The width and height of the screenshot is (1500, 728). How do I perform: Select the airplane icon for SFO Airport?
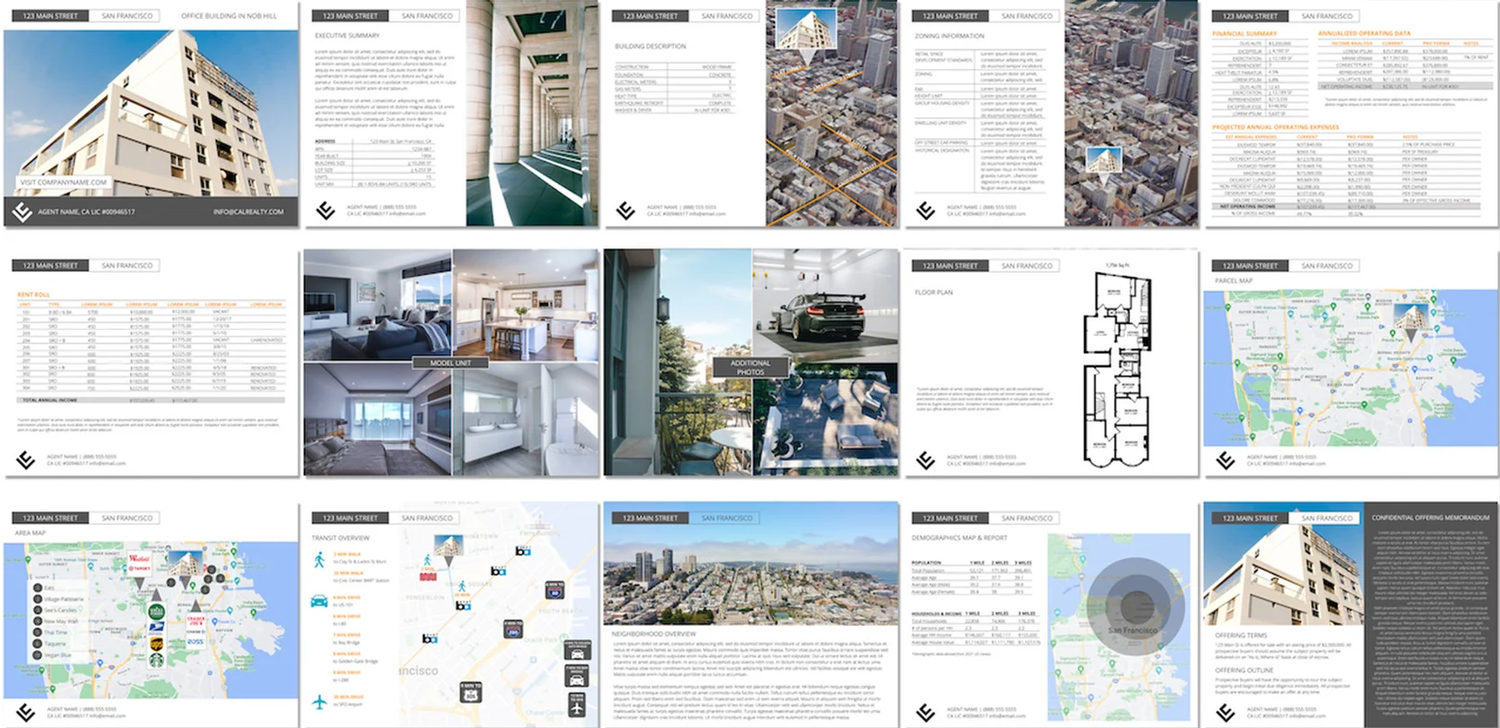pyautogui.click(x=319, y=701)
